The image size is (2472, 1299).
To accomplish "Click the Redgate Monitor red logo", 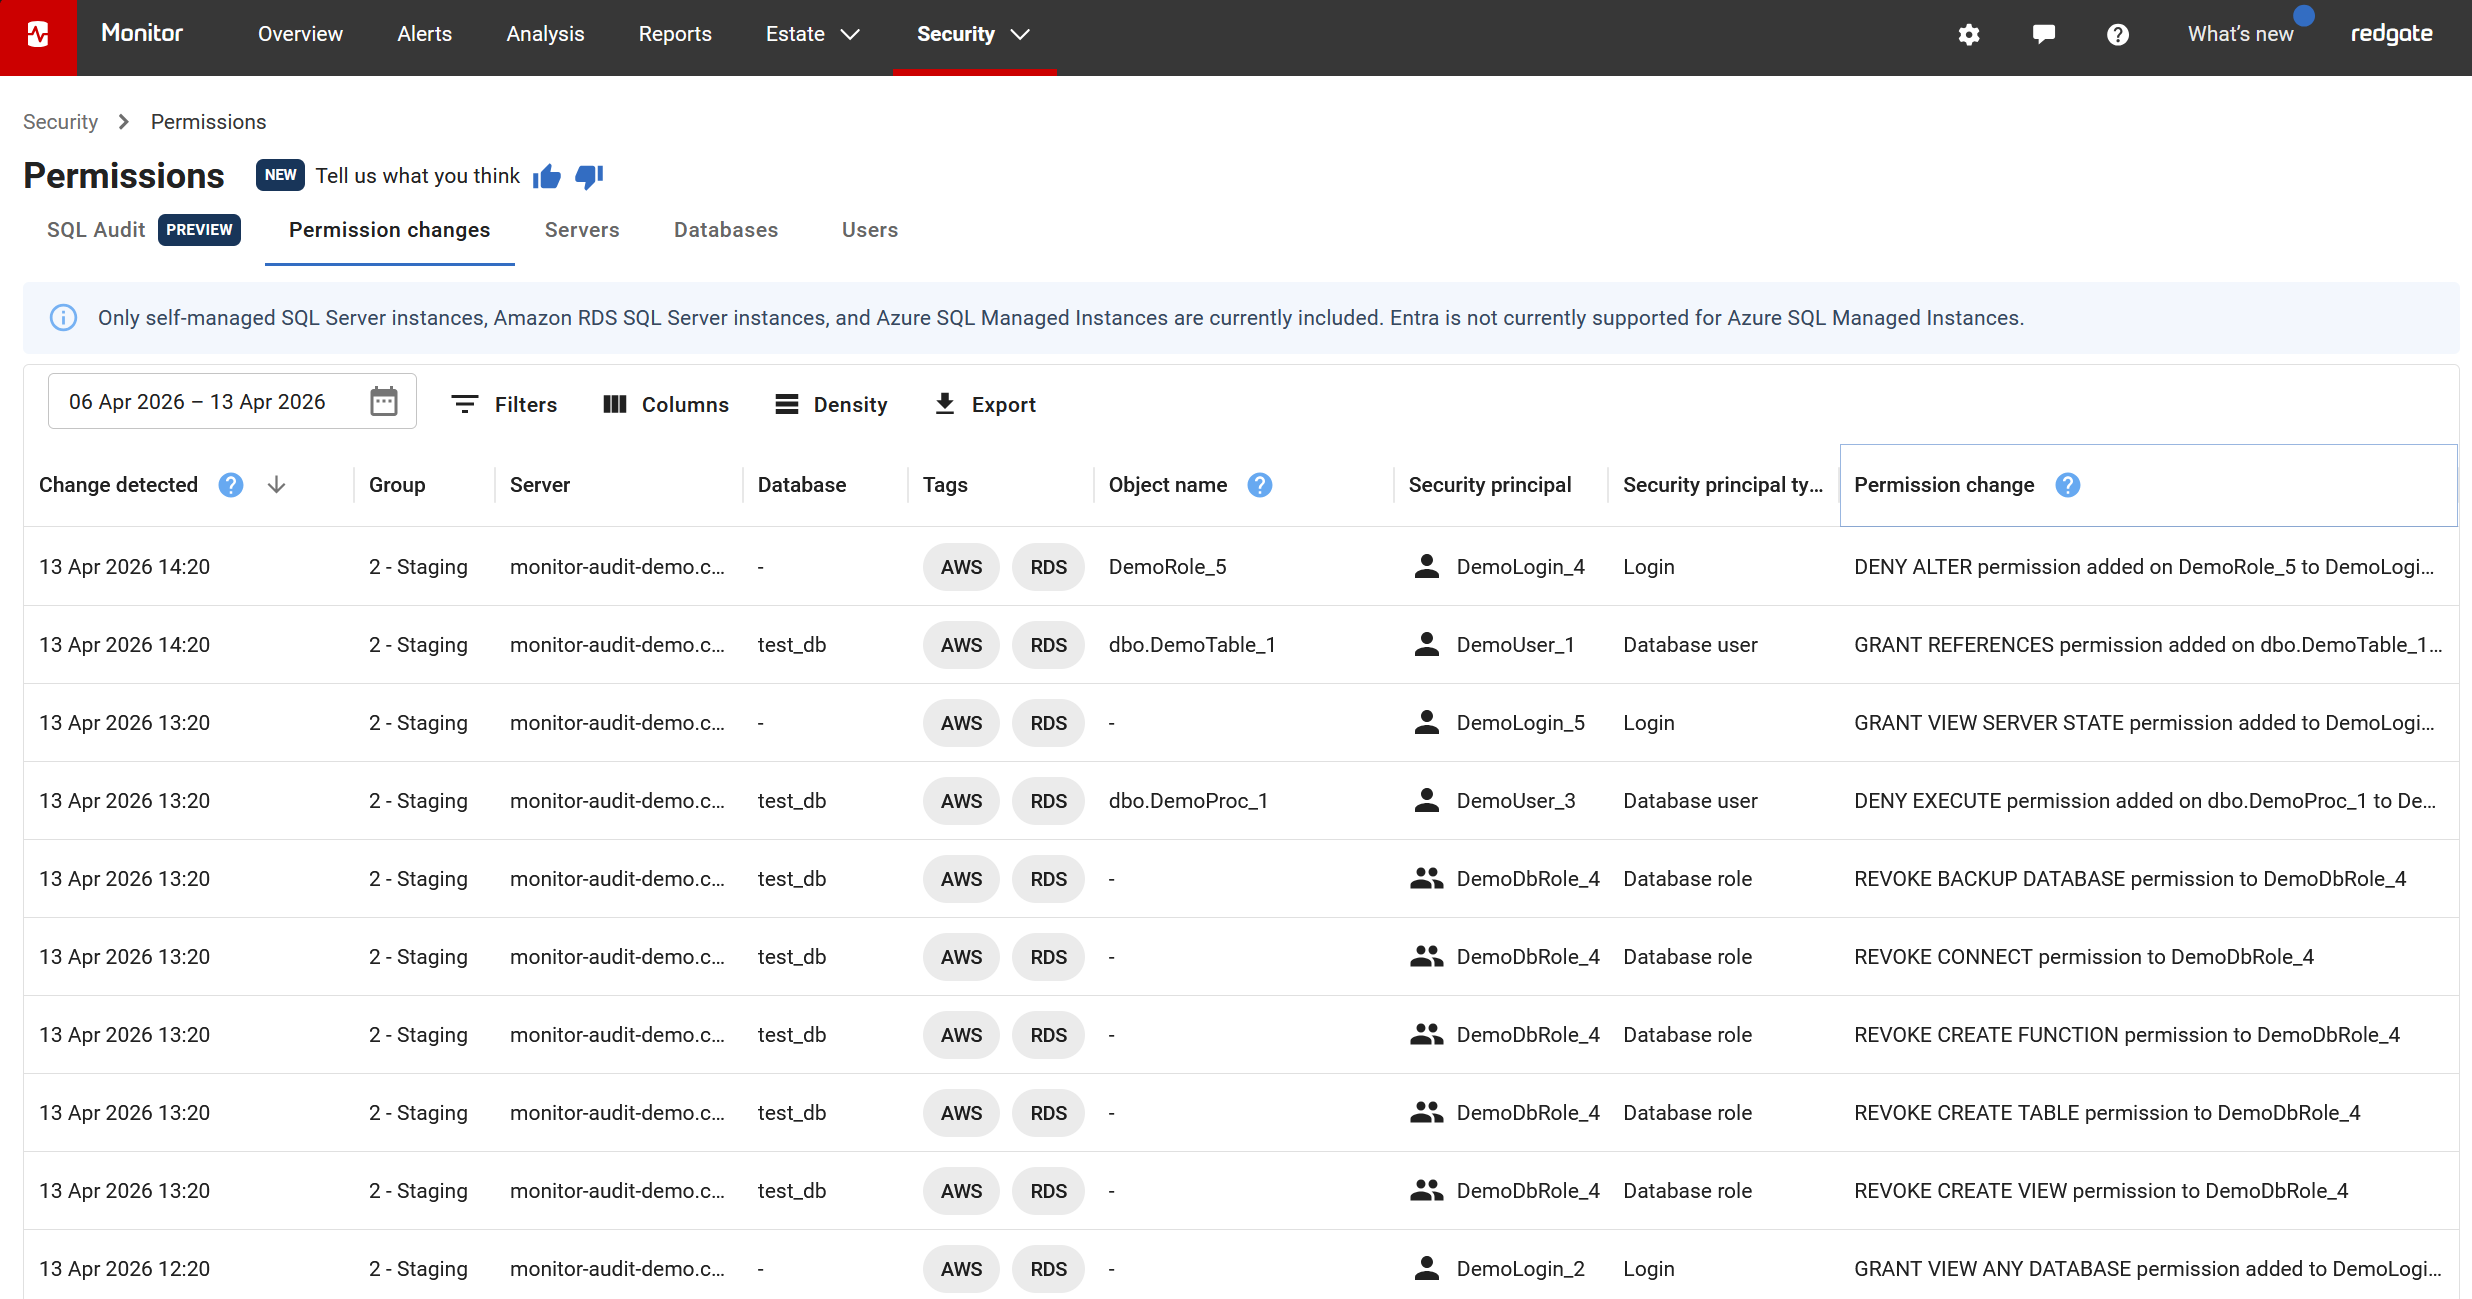I will pyautogui.click(x=38, y=35).
